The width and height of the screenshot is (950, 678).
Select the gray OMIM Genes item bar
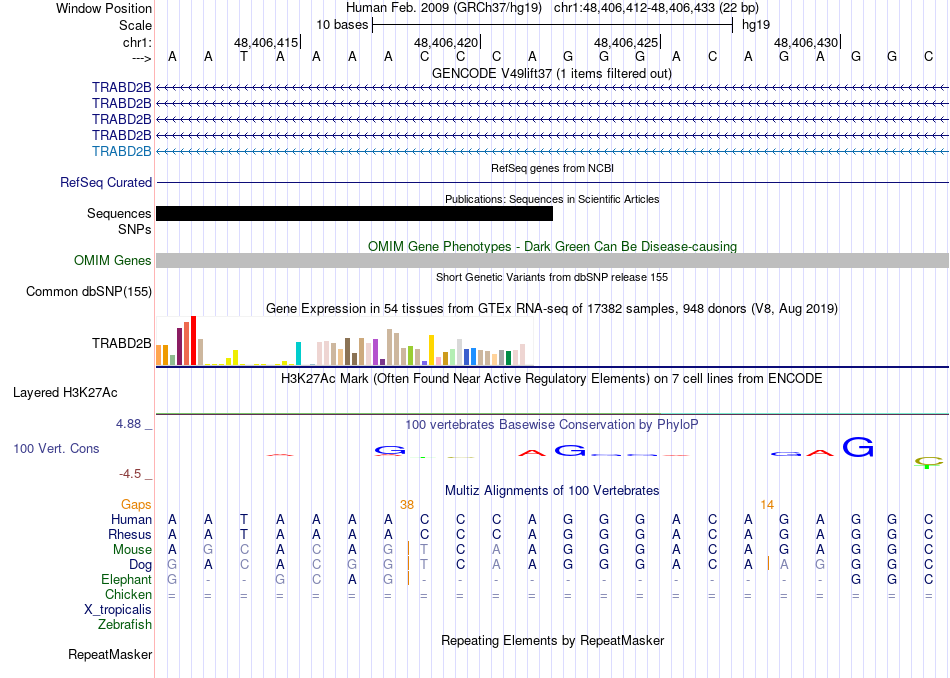tap(552, 261)
